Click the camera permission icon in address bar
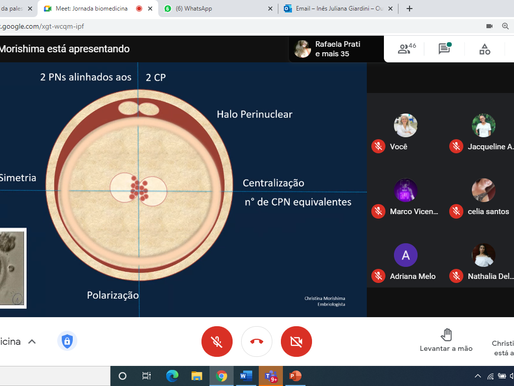This screenshot has width=514, height=386. pos(489,26)
